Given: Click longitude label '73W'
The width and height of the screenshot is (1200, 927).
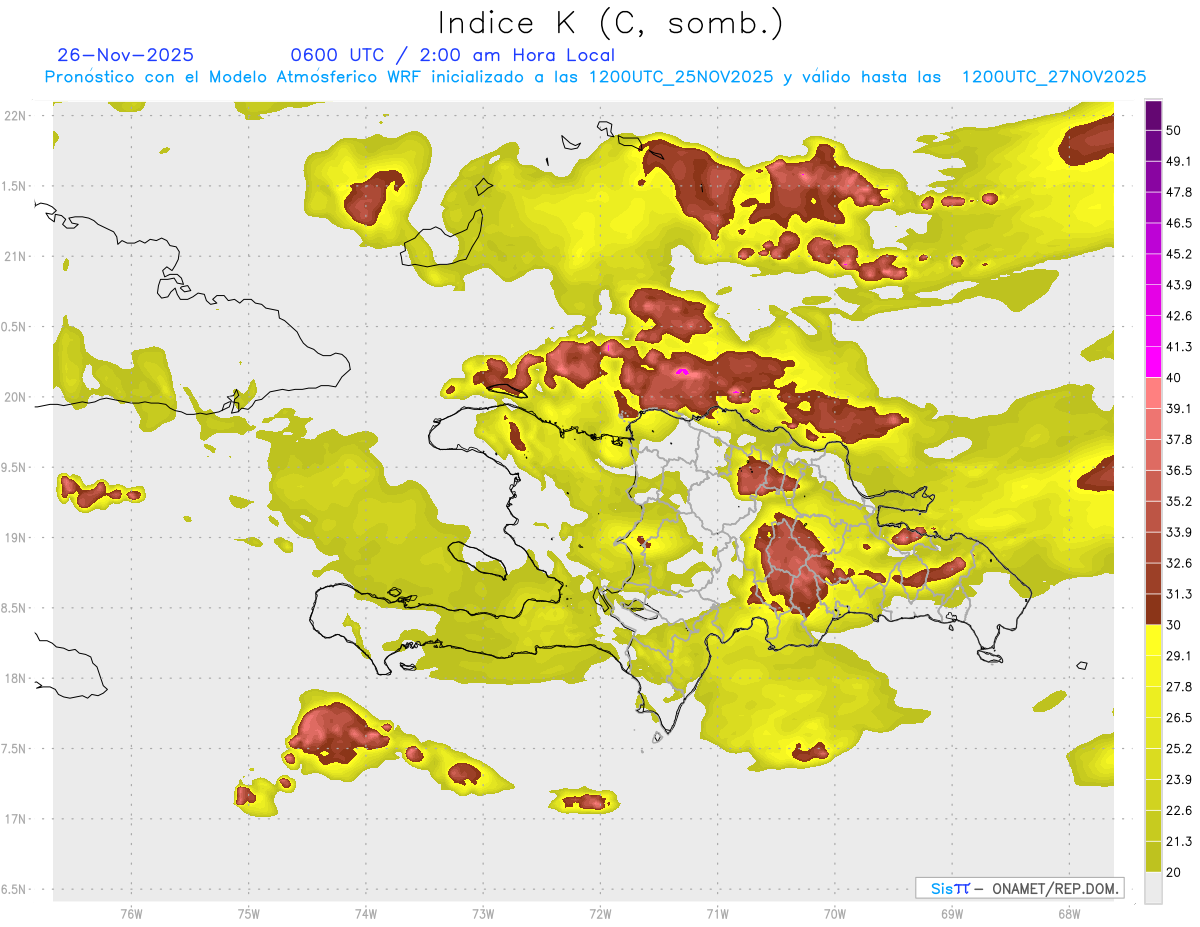Looking at the screenshot, I should pyautogui.click(x=483, y=913).
